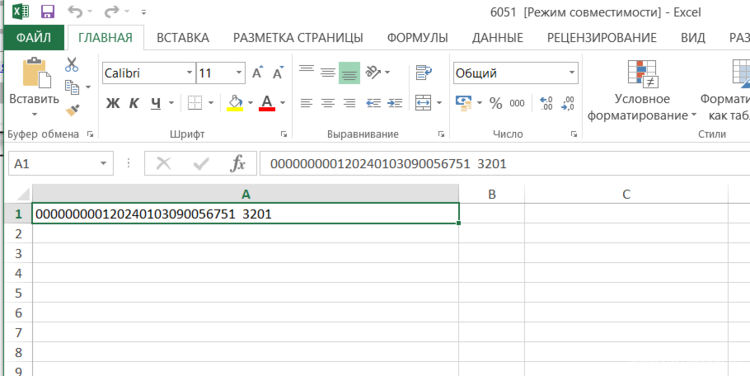750x376 pixels.
Task: Toggle underline Ч formatting
Action: click(x=156, y=103)
